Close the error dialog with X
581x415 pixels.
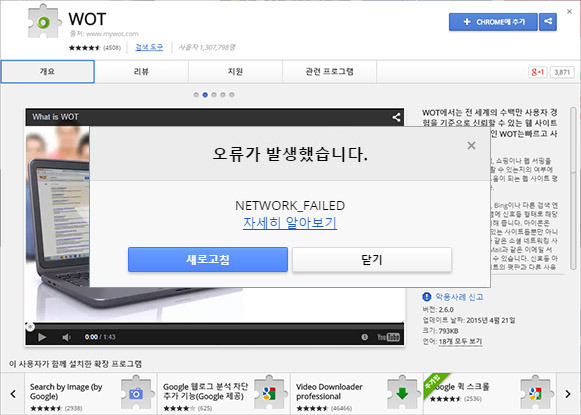(x=471, y=145)
